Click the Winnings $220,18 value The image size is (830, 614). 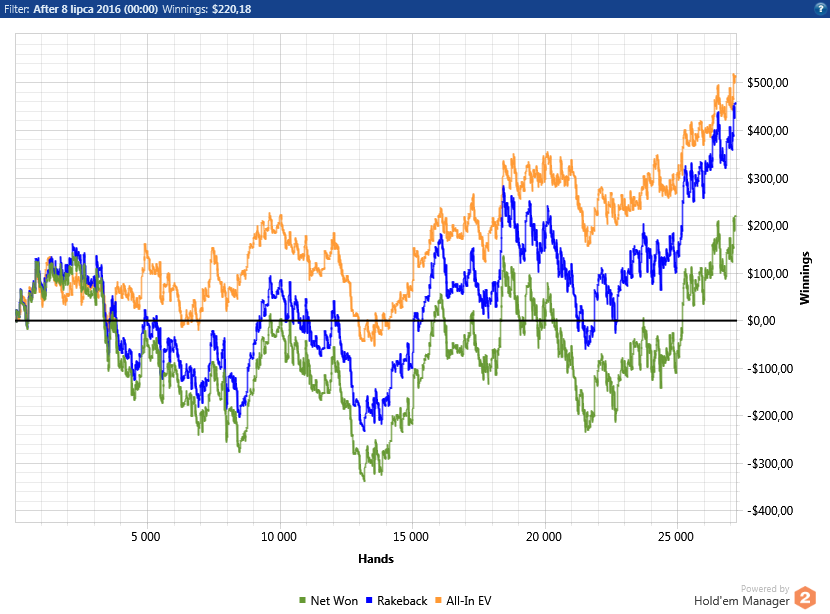tap(231, 9)
